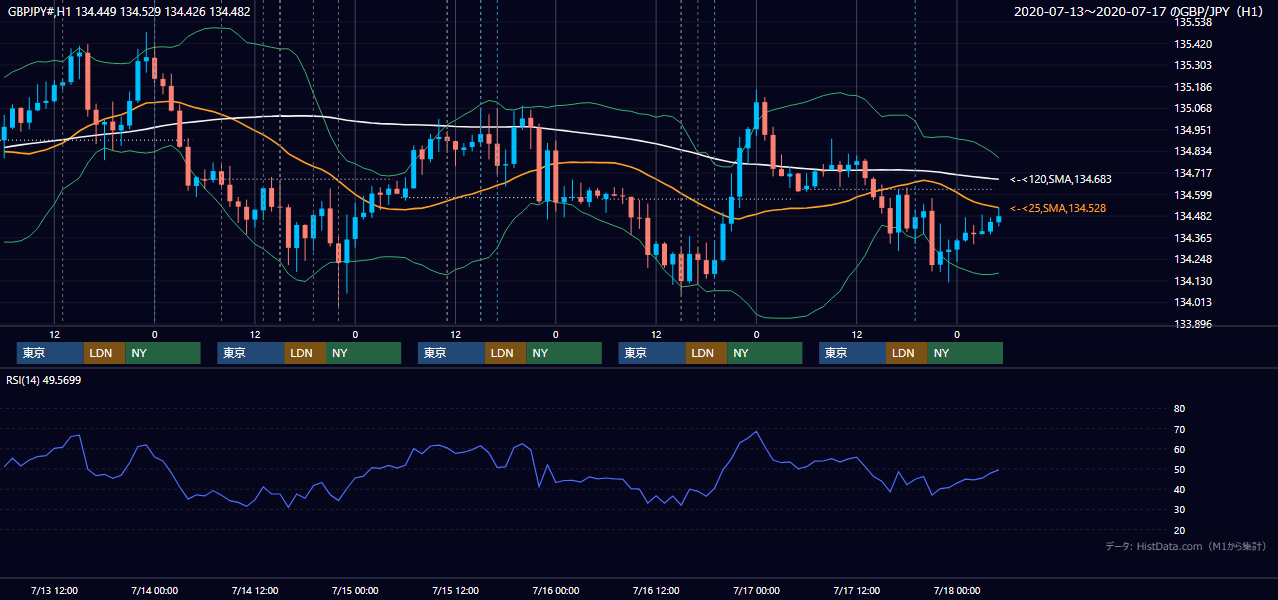Click price axis label 134.951
The height and width of the screenshot is (600, 1278).
pos(1193,130)
